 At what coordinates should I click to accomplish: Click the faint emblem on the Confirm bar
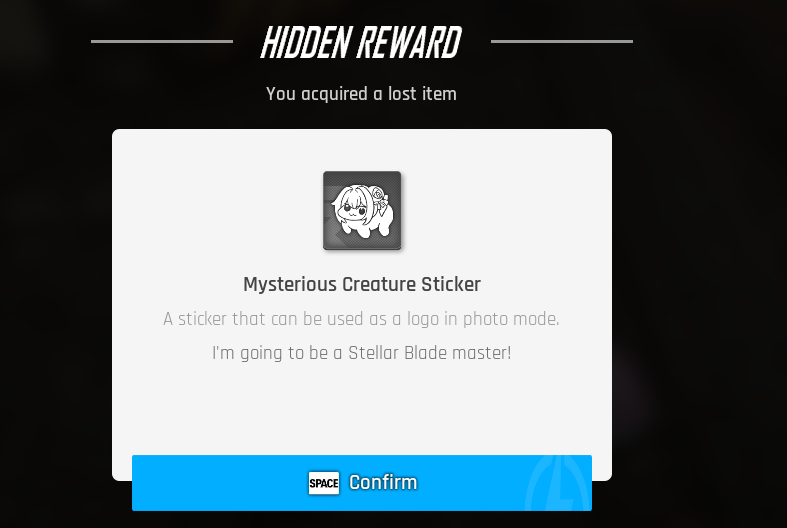[x=558, y=483]
